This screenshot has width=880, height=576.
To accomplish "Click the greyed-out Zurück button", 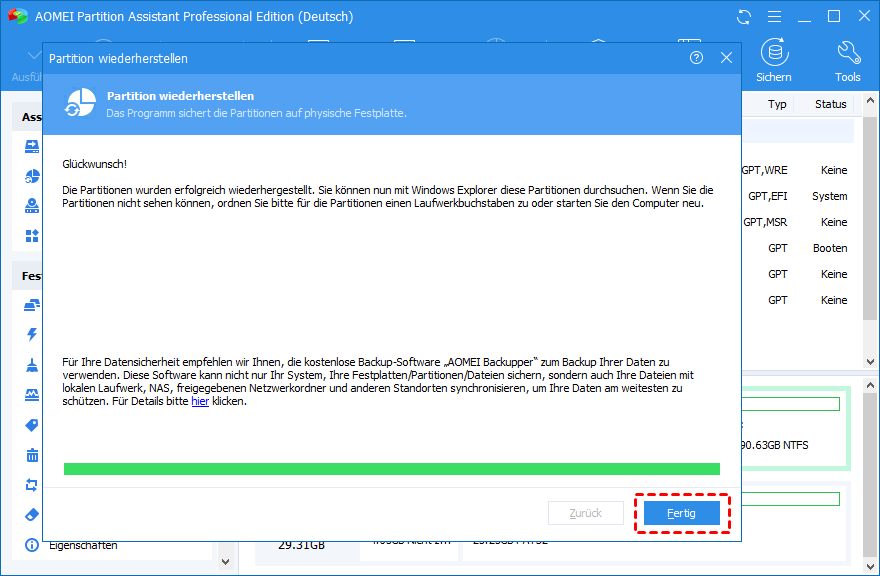I will 585,513.
